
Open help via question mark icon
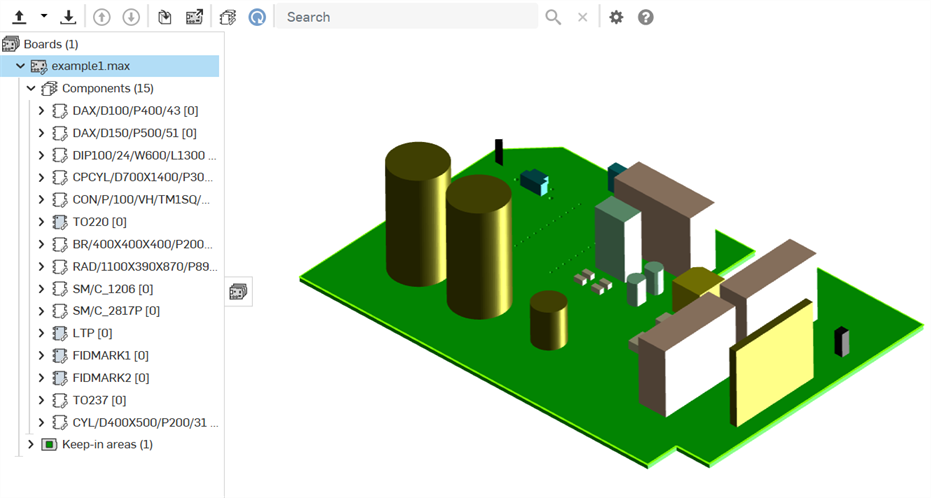click(646, 17)
